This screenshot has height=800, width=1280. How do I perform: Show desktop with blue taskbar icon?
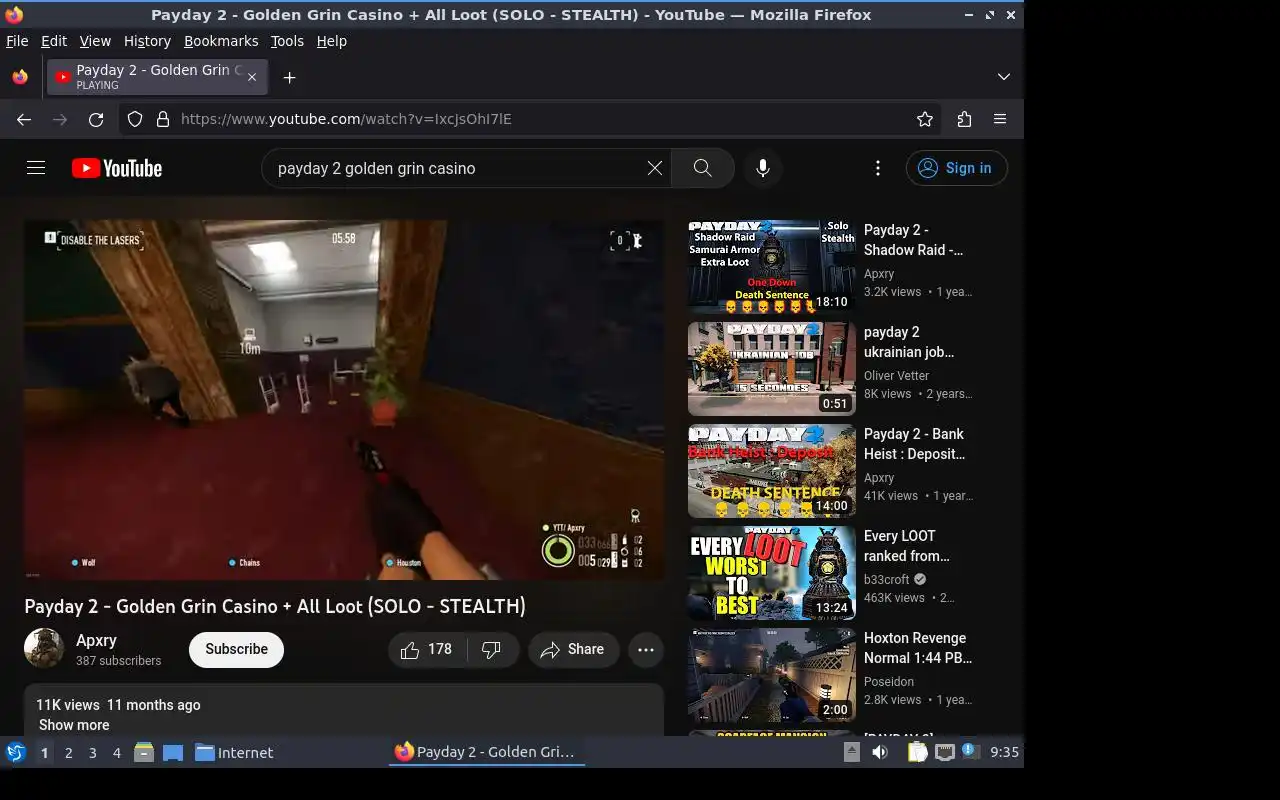tap(173, 752)
